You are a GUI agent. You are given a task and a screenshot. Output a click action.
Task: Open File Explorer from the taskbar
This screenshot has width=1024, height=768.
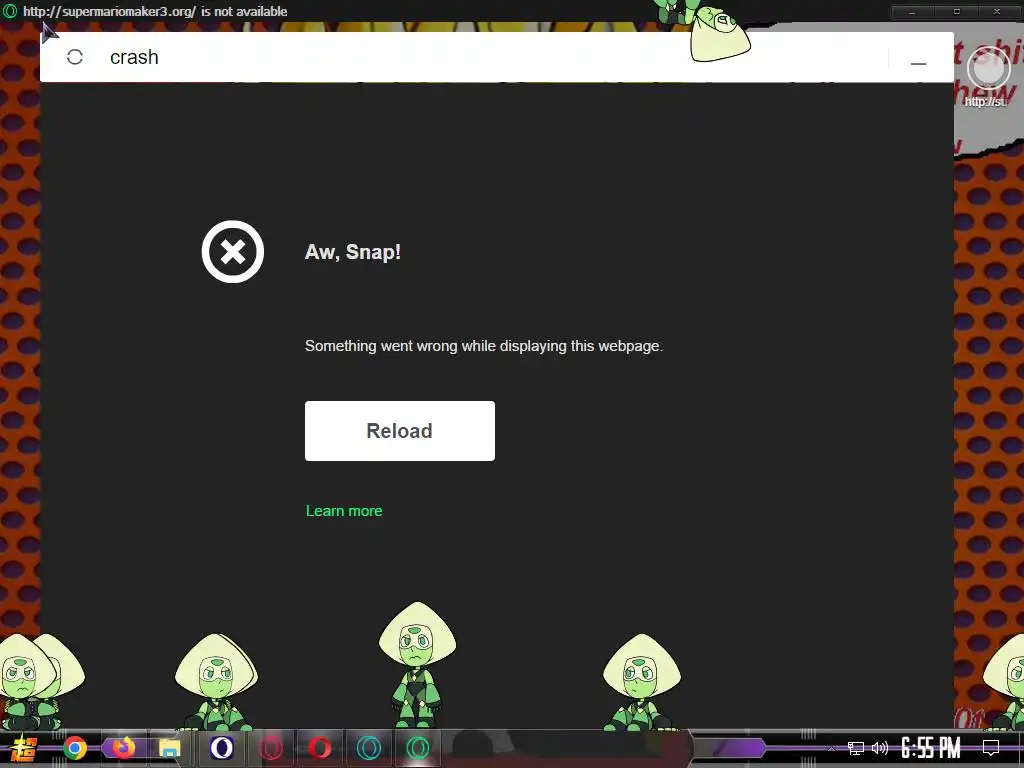170,748
